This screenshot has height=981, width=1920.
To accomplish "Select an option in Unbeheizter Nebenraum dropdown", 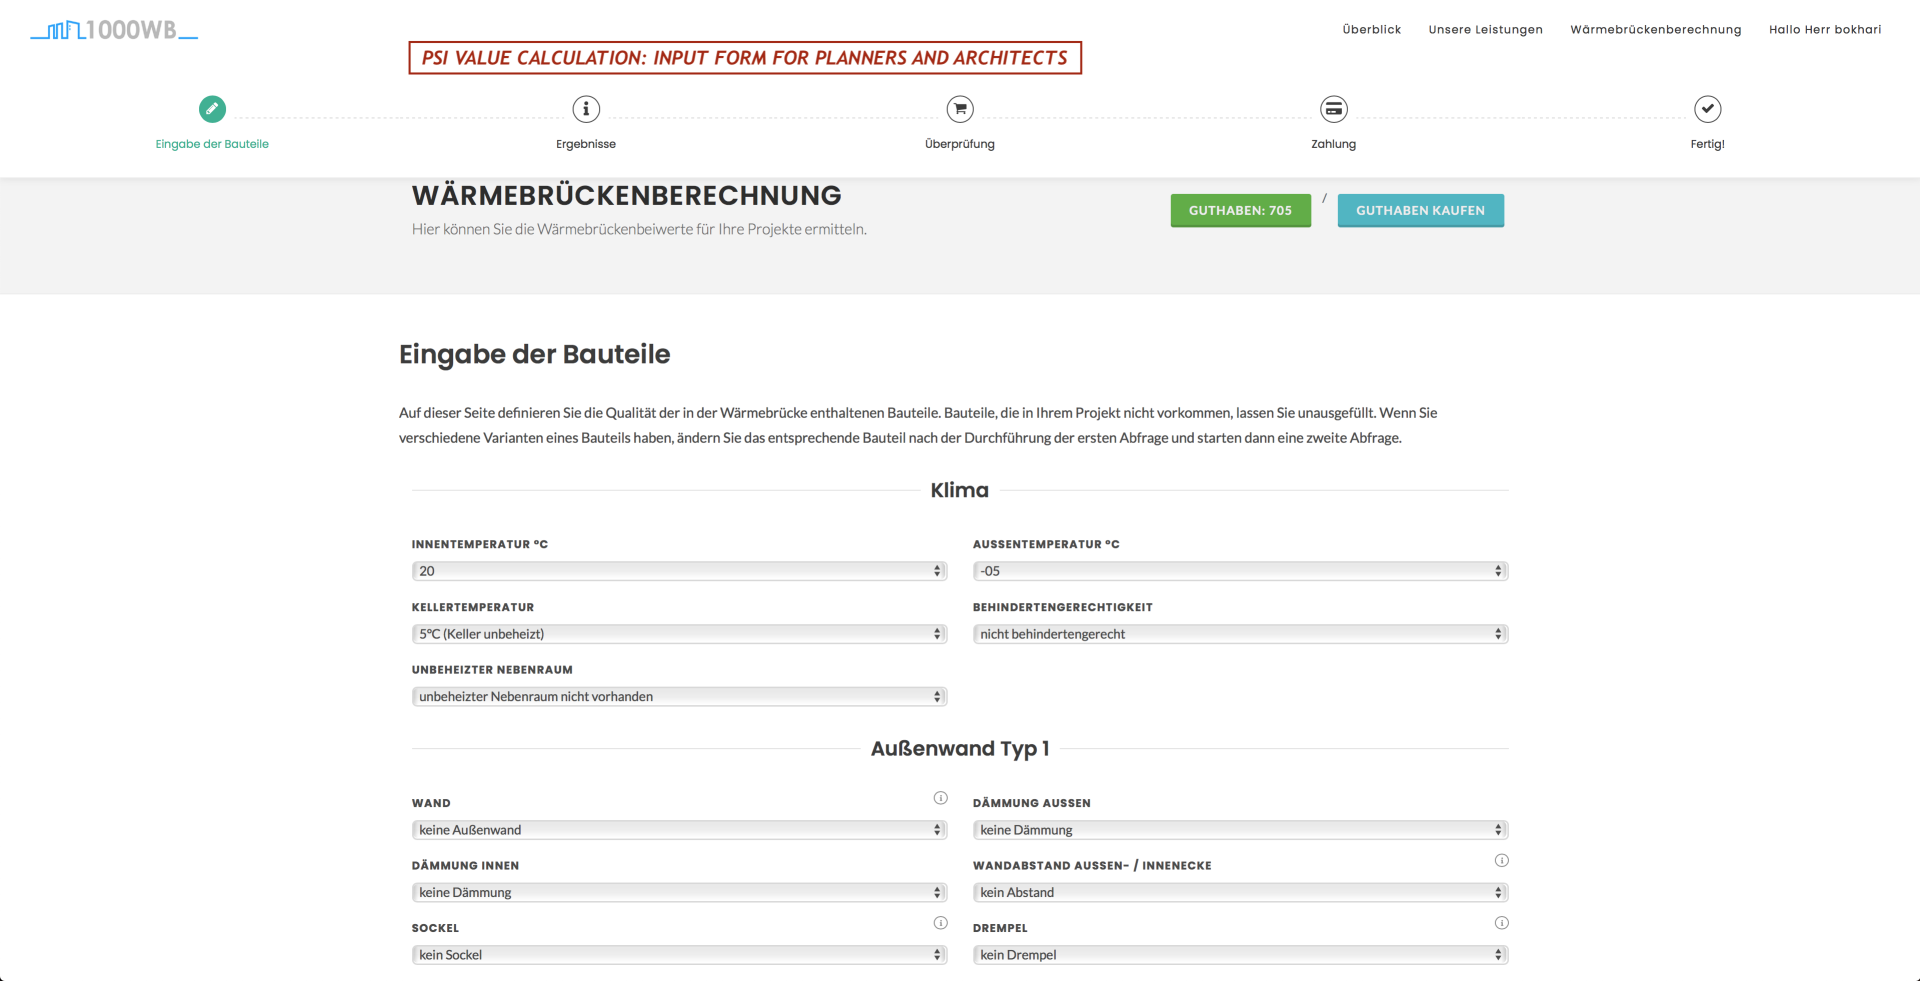I will [679, 697].
